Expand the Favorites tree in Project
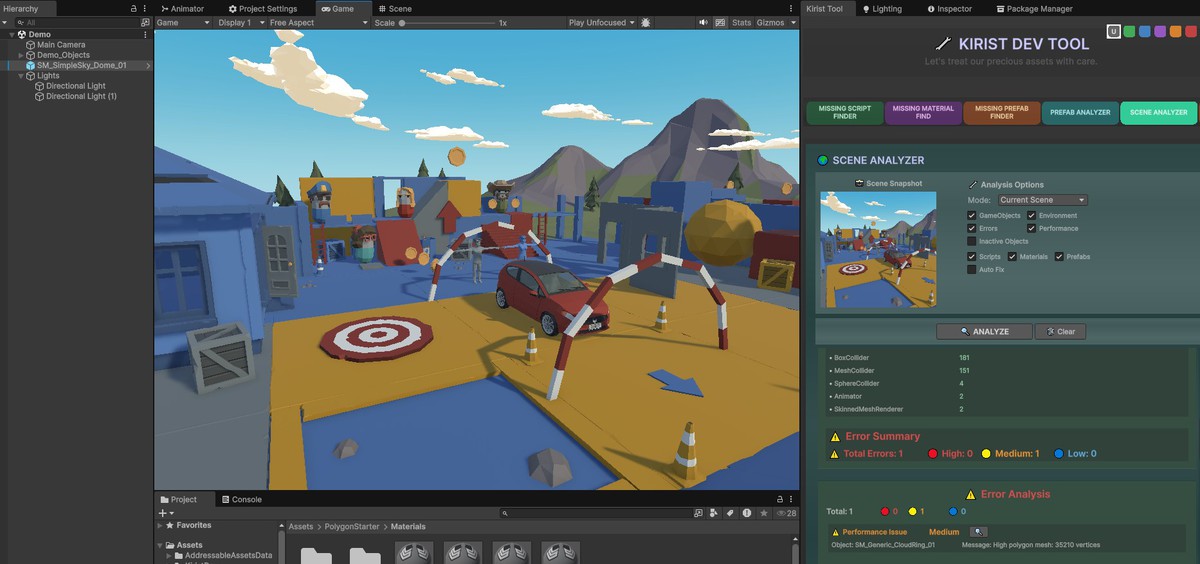This screenshot has height=564, width=1200. 160,525
